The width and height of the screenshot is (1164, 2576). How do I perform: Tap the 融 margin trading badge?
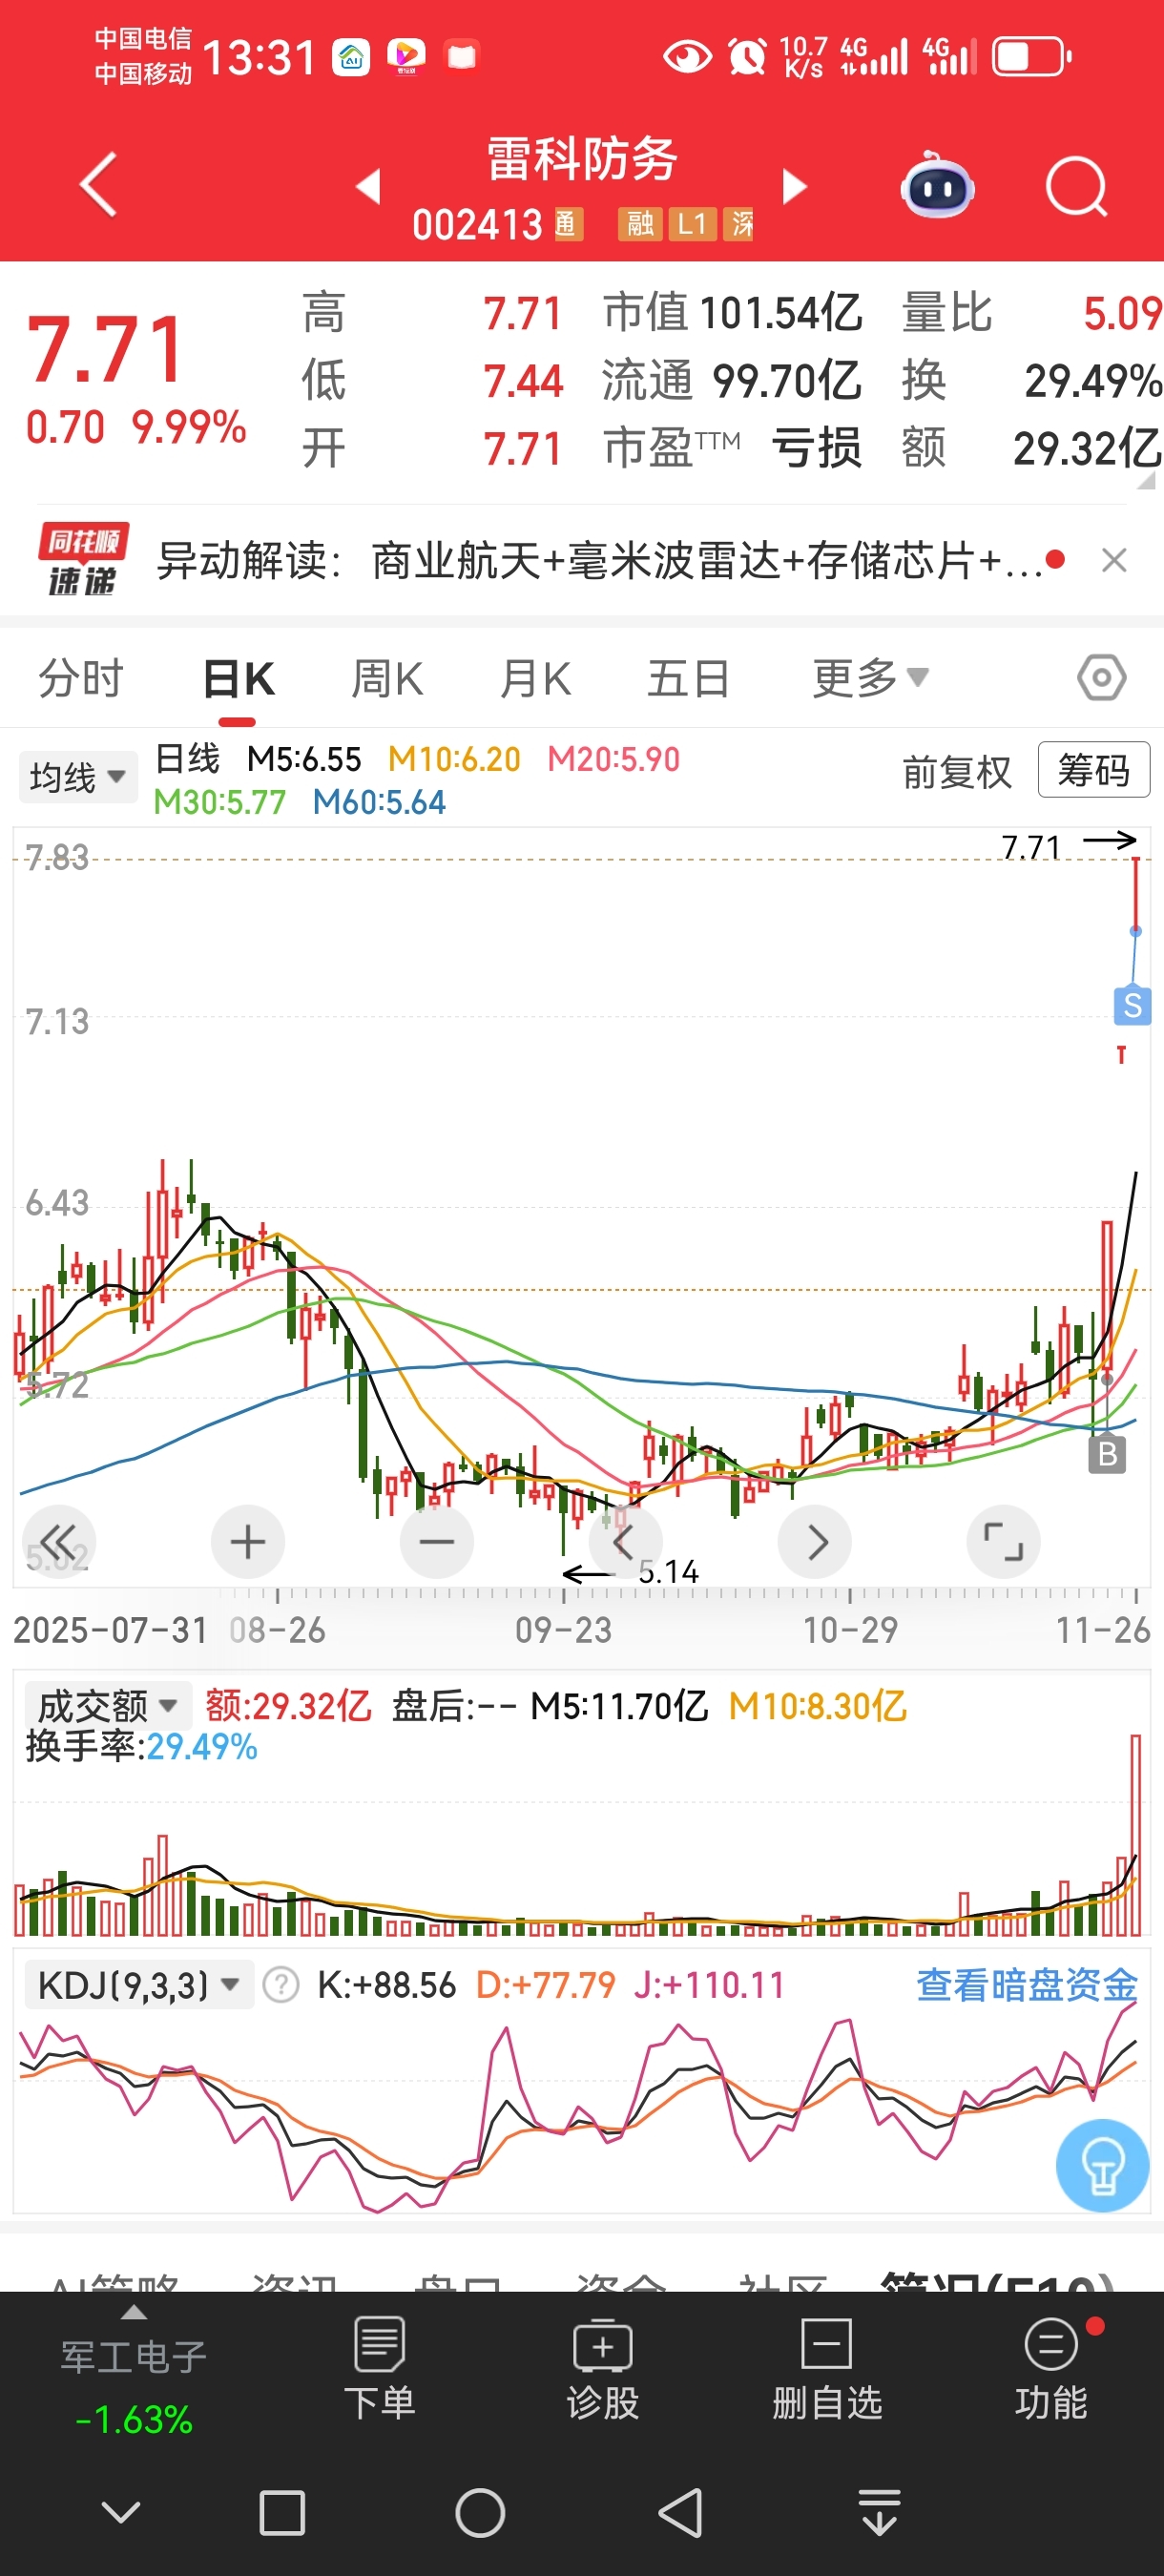click(640, 224)
